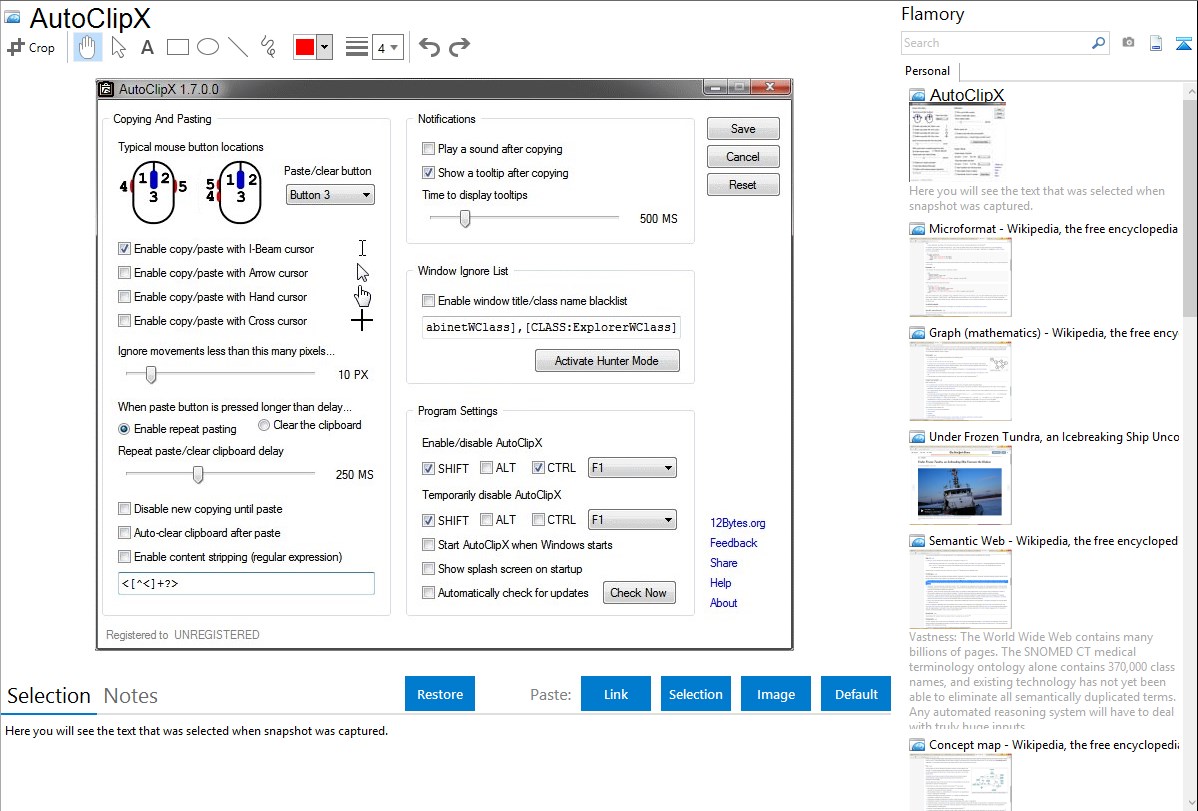The width and height of the screenshot is (1198, 811).
Task: Click the blue triangle icon beside search
Action: click(1183, 43)
